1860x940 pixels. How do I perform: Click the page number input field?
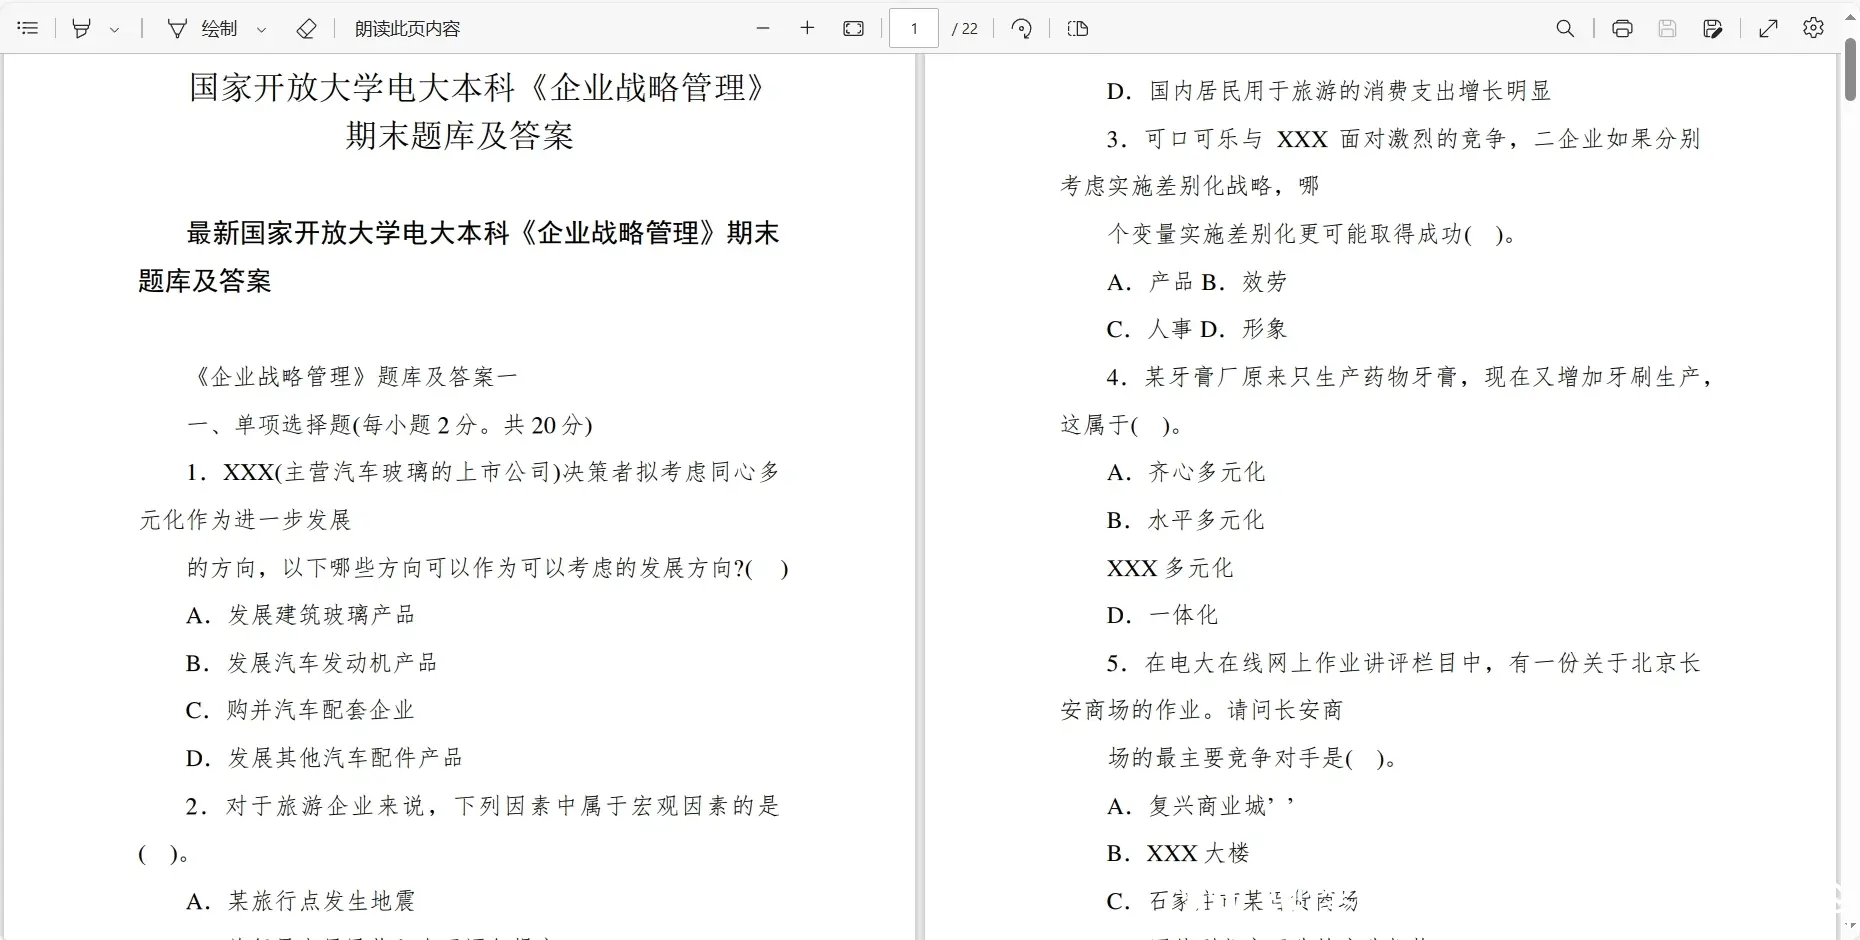click(x=914, y=28)
